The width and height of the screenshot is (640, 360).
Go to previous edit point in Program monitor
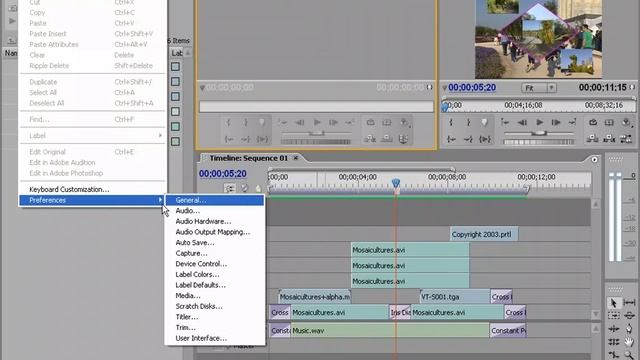[x=505, y=122]
